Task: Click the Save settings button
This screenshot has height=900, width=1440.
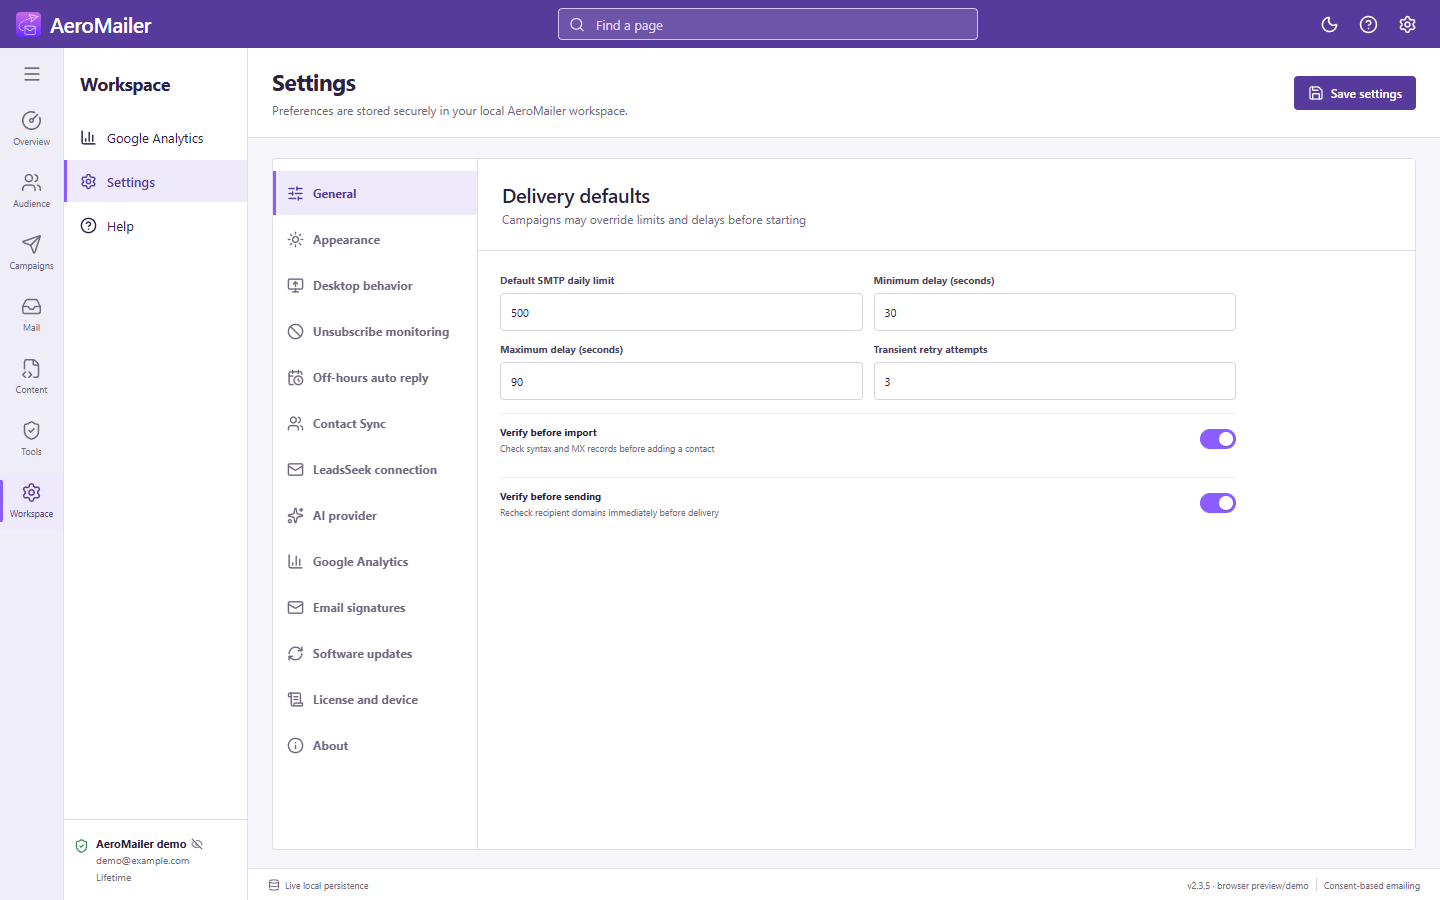Action: coord(1354,93)
